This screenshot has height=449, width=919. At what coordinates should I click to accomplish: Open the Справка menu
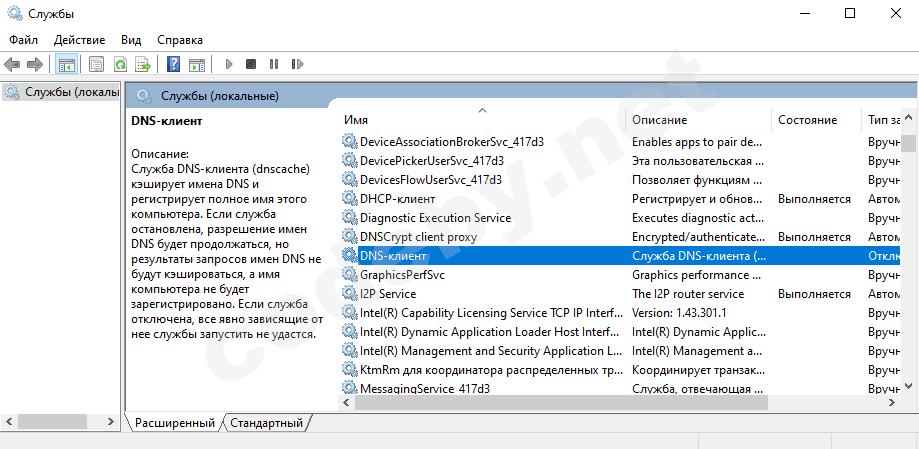coord(180,40)
